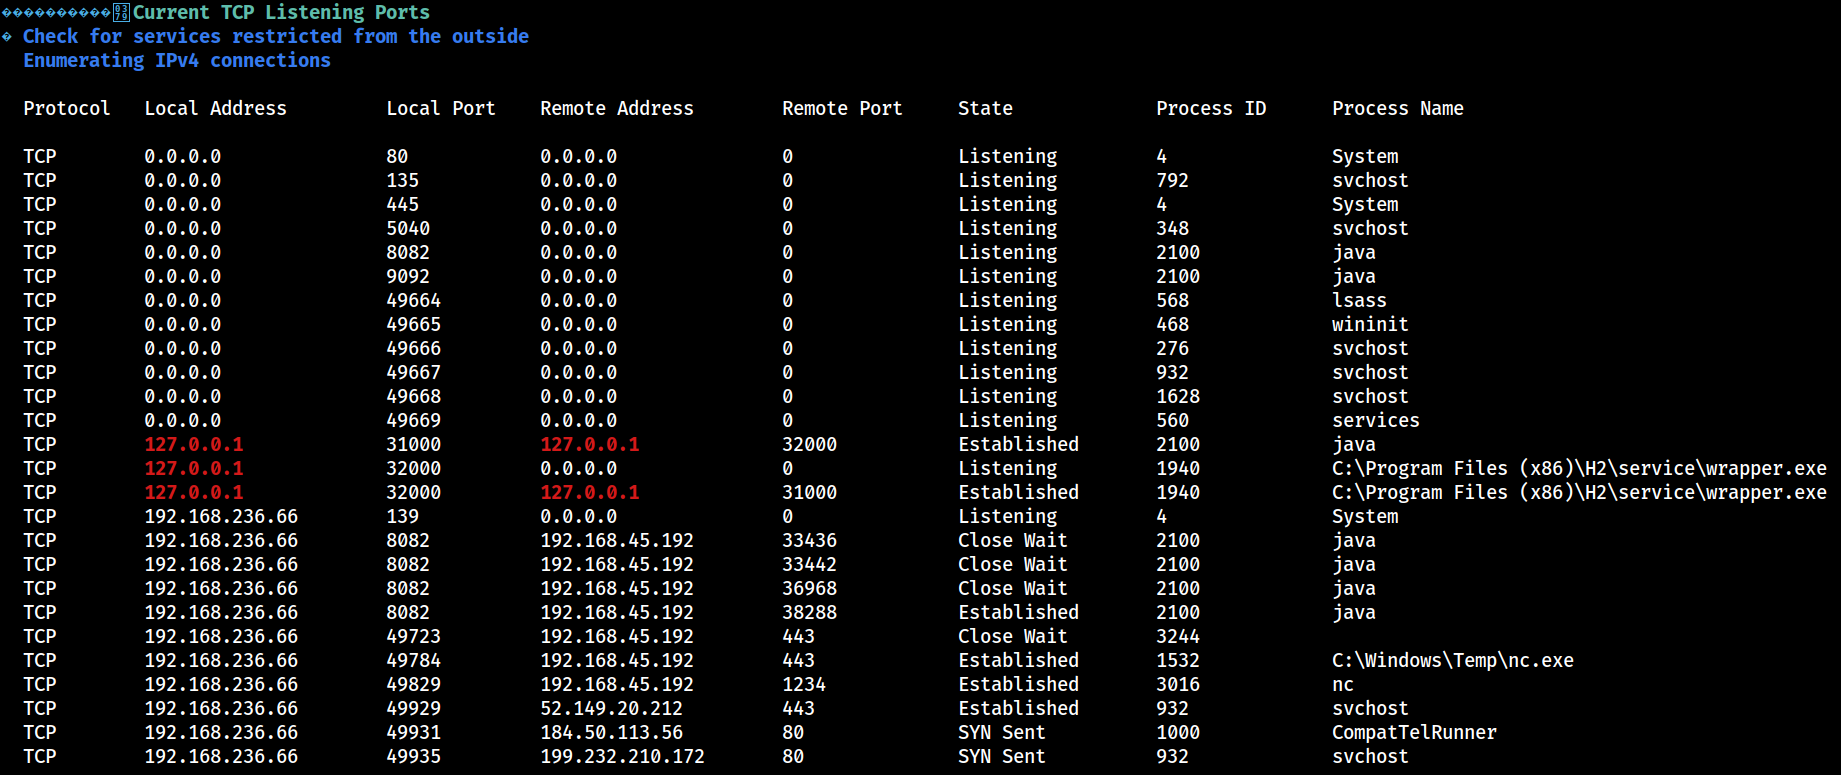The height and width of the screenshot is (775, 1841).
Task: Click the 'Current TCP Listening Ports' heading
Action: coord(281,12)
